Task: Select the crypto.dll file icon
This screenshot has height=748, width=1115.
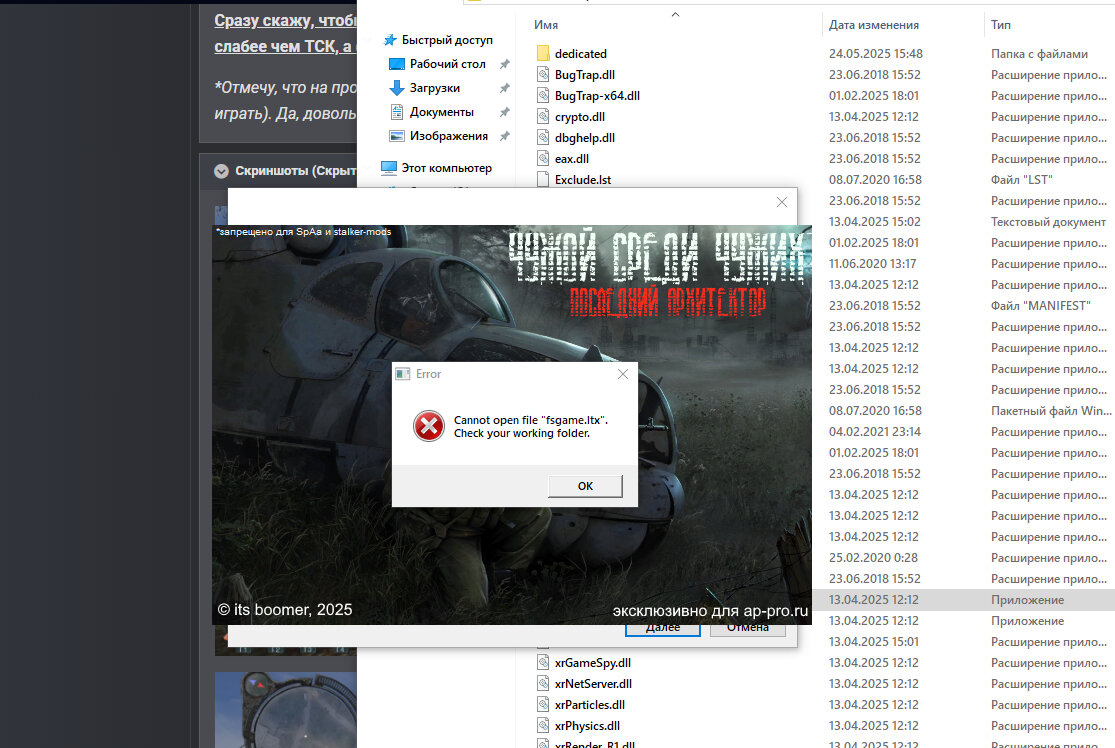Action: coord(543,117)
